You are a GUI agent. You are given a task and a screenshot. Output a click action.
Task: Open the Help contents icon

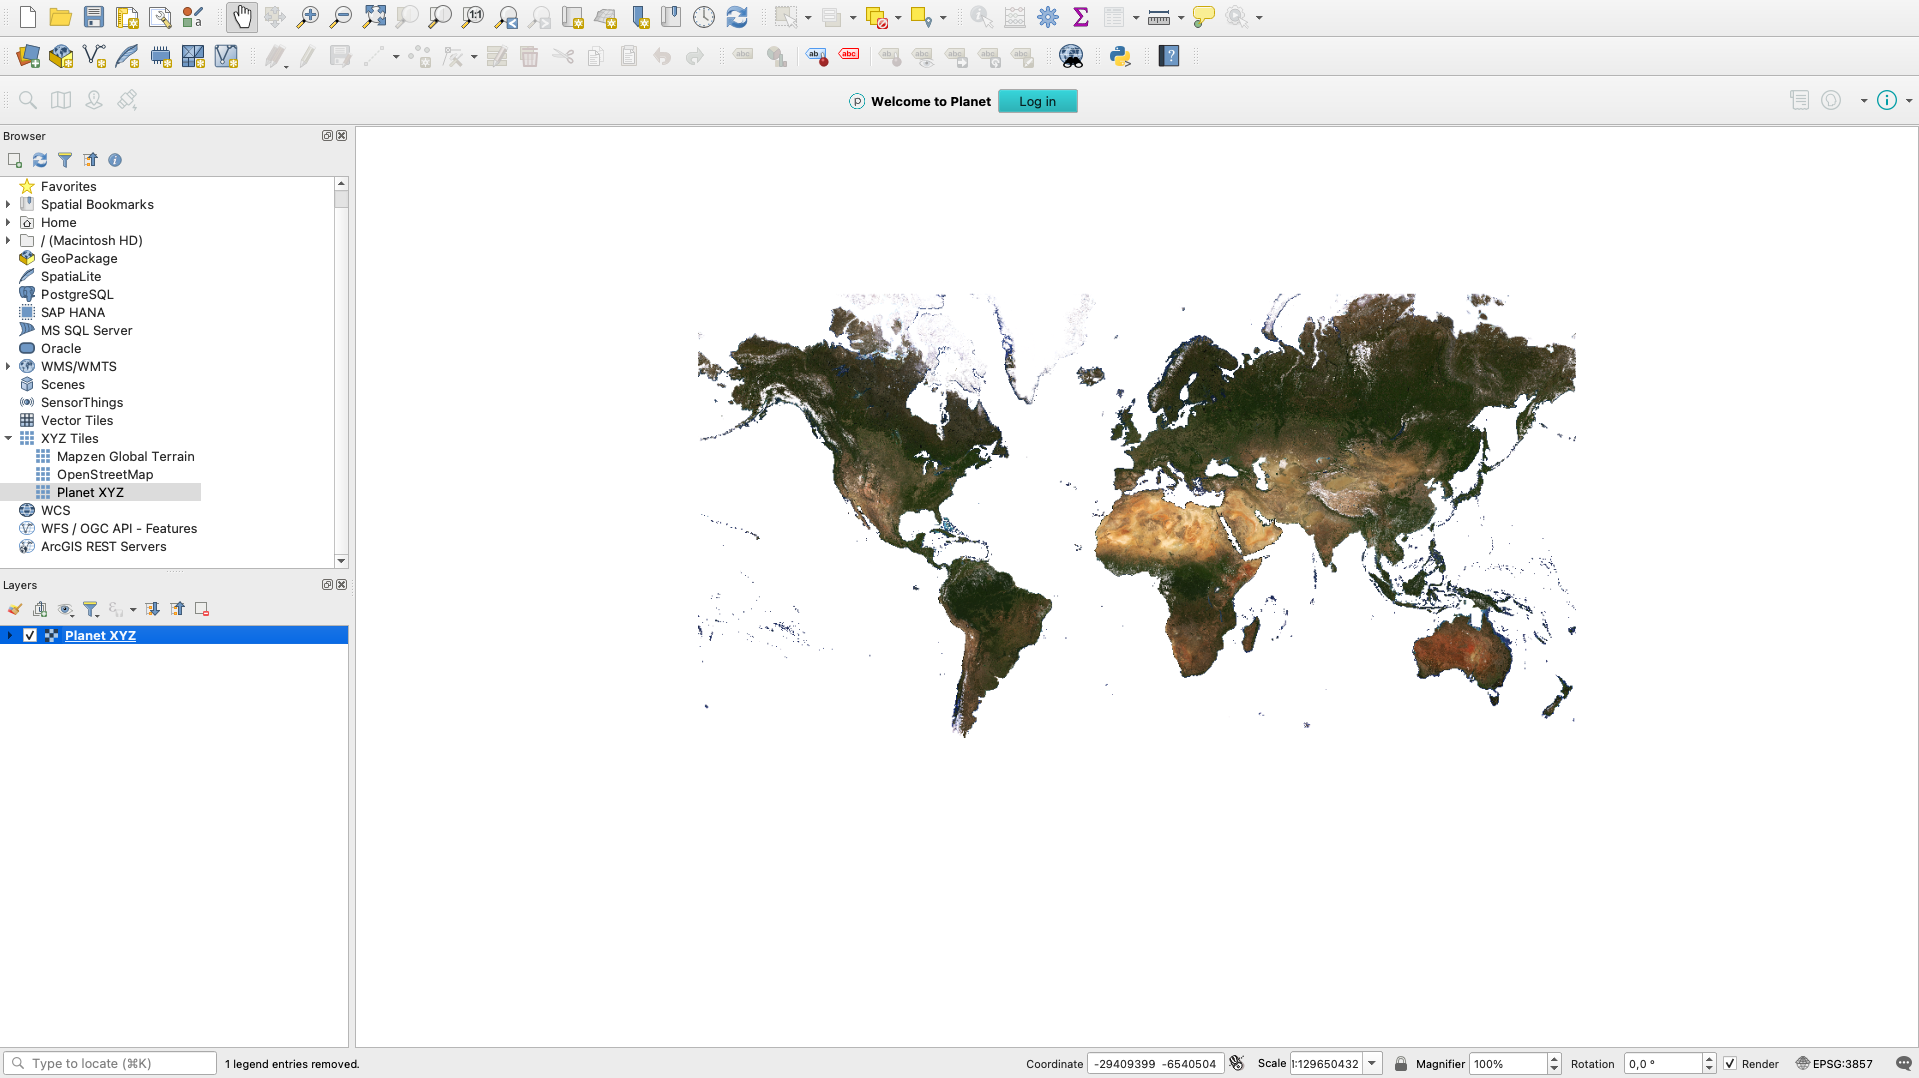tap(1169, 56)
